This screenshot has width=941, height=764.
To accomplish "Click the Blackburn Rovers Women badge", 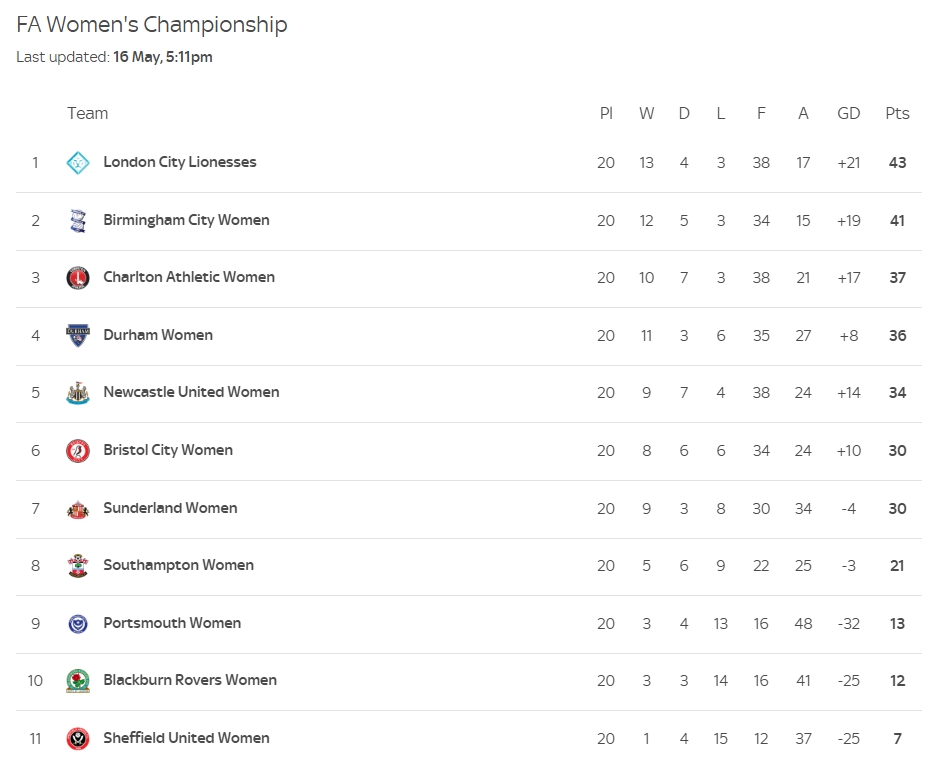I will pyautogui.click(x=78, y=681).
